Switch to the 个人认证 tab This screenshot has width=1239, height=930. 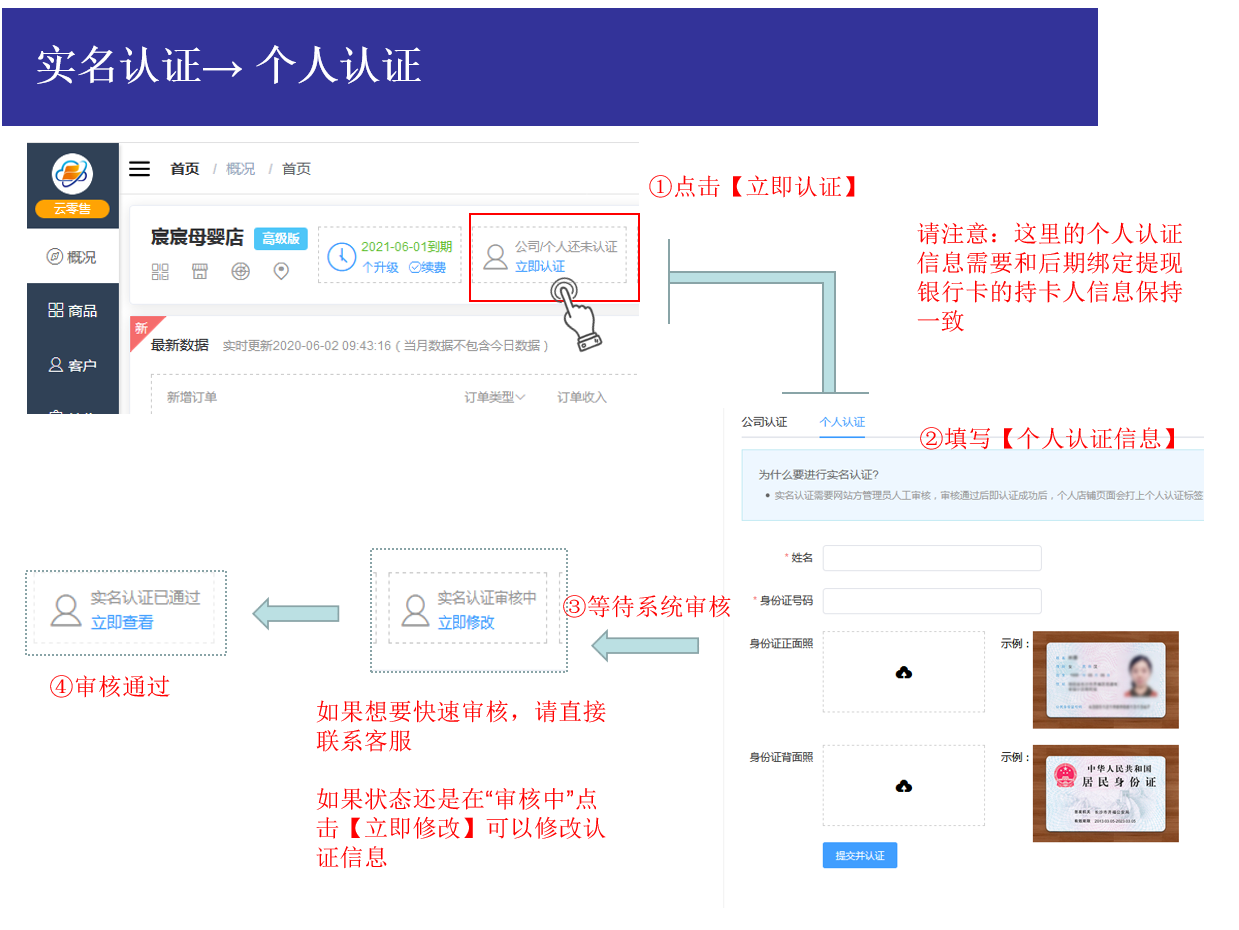tap(842, 422)
